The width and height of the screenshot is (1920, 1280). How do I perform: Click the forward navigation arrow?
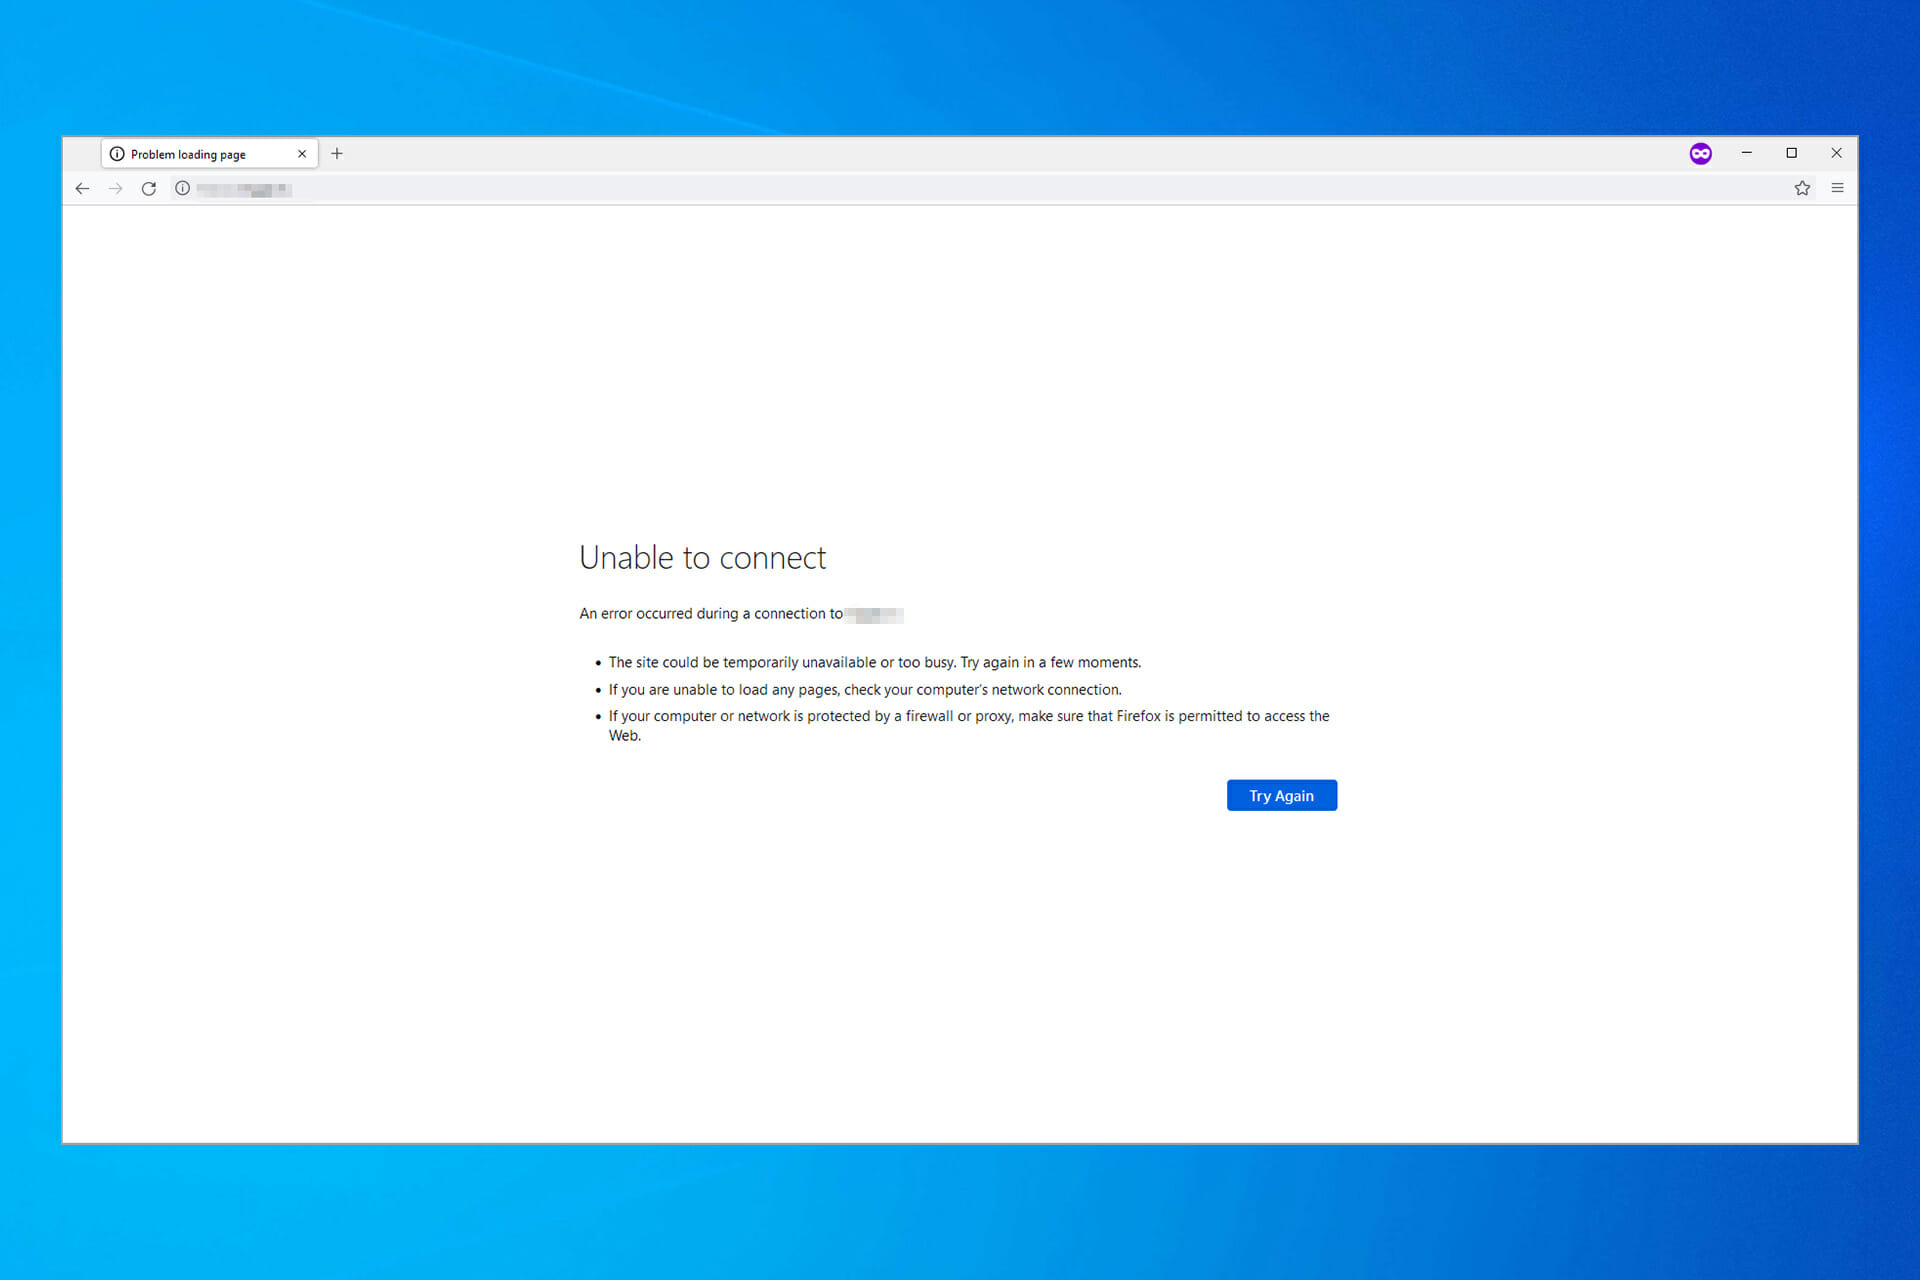[115, 188]
